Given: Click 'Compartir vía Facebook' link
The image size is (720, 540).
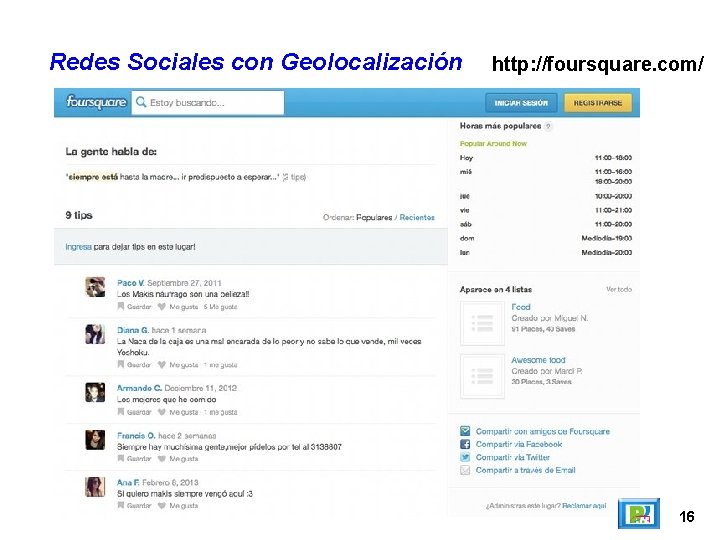Looking at the screenshot, I should click(519, 444).
